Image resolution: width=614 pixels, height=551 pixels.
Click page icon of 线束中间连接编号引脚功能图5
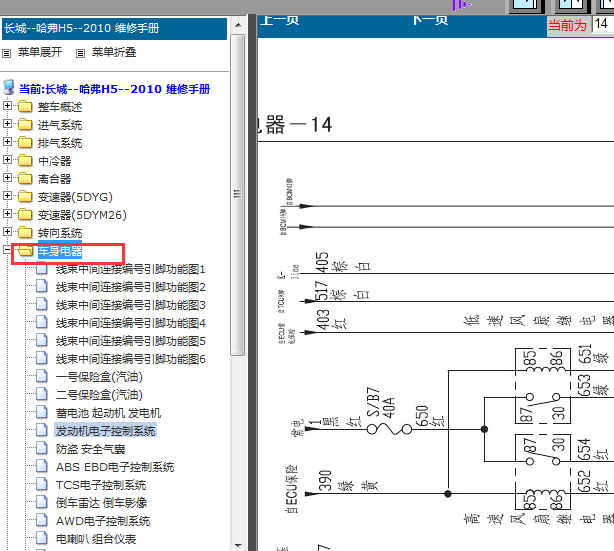[x=42, y=340]
